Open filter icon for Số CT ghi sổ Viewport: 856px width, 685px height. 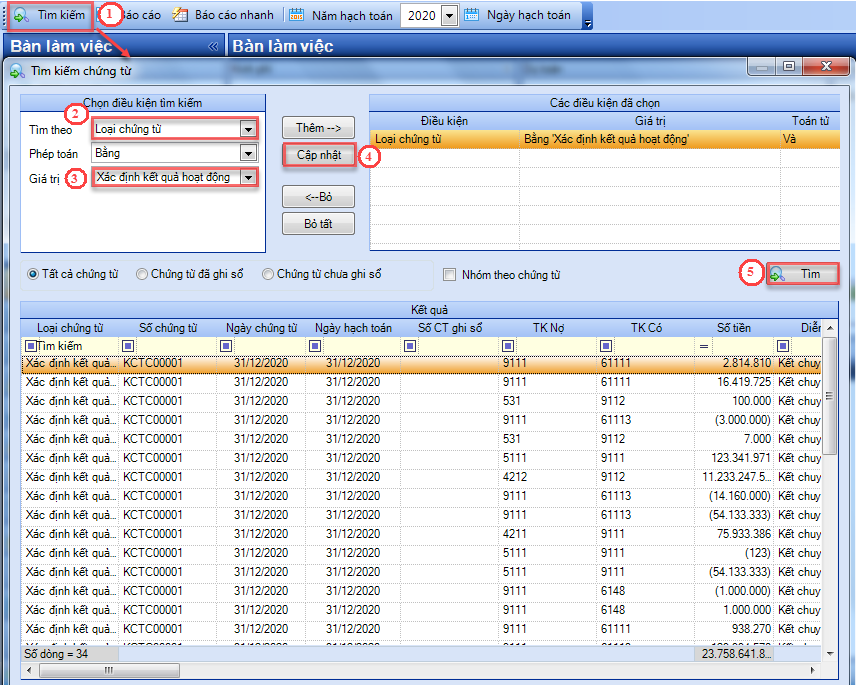(x=410, y=346)
